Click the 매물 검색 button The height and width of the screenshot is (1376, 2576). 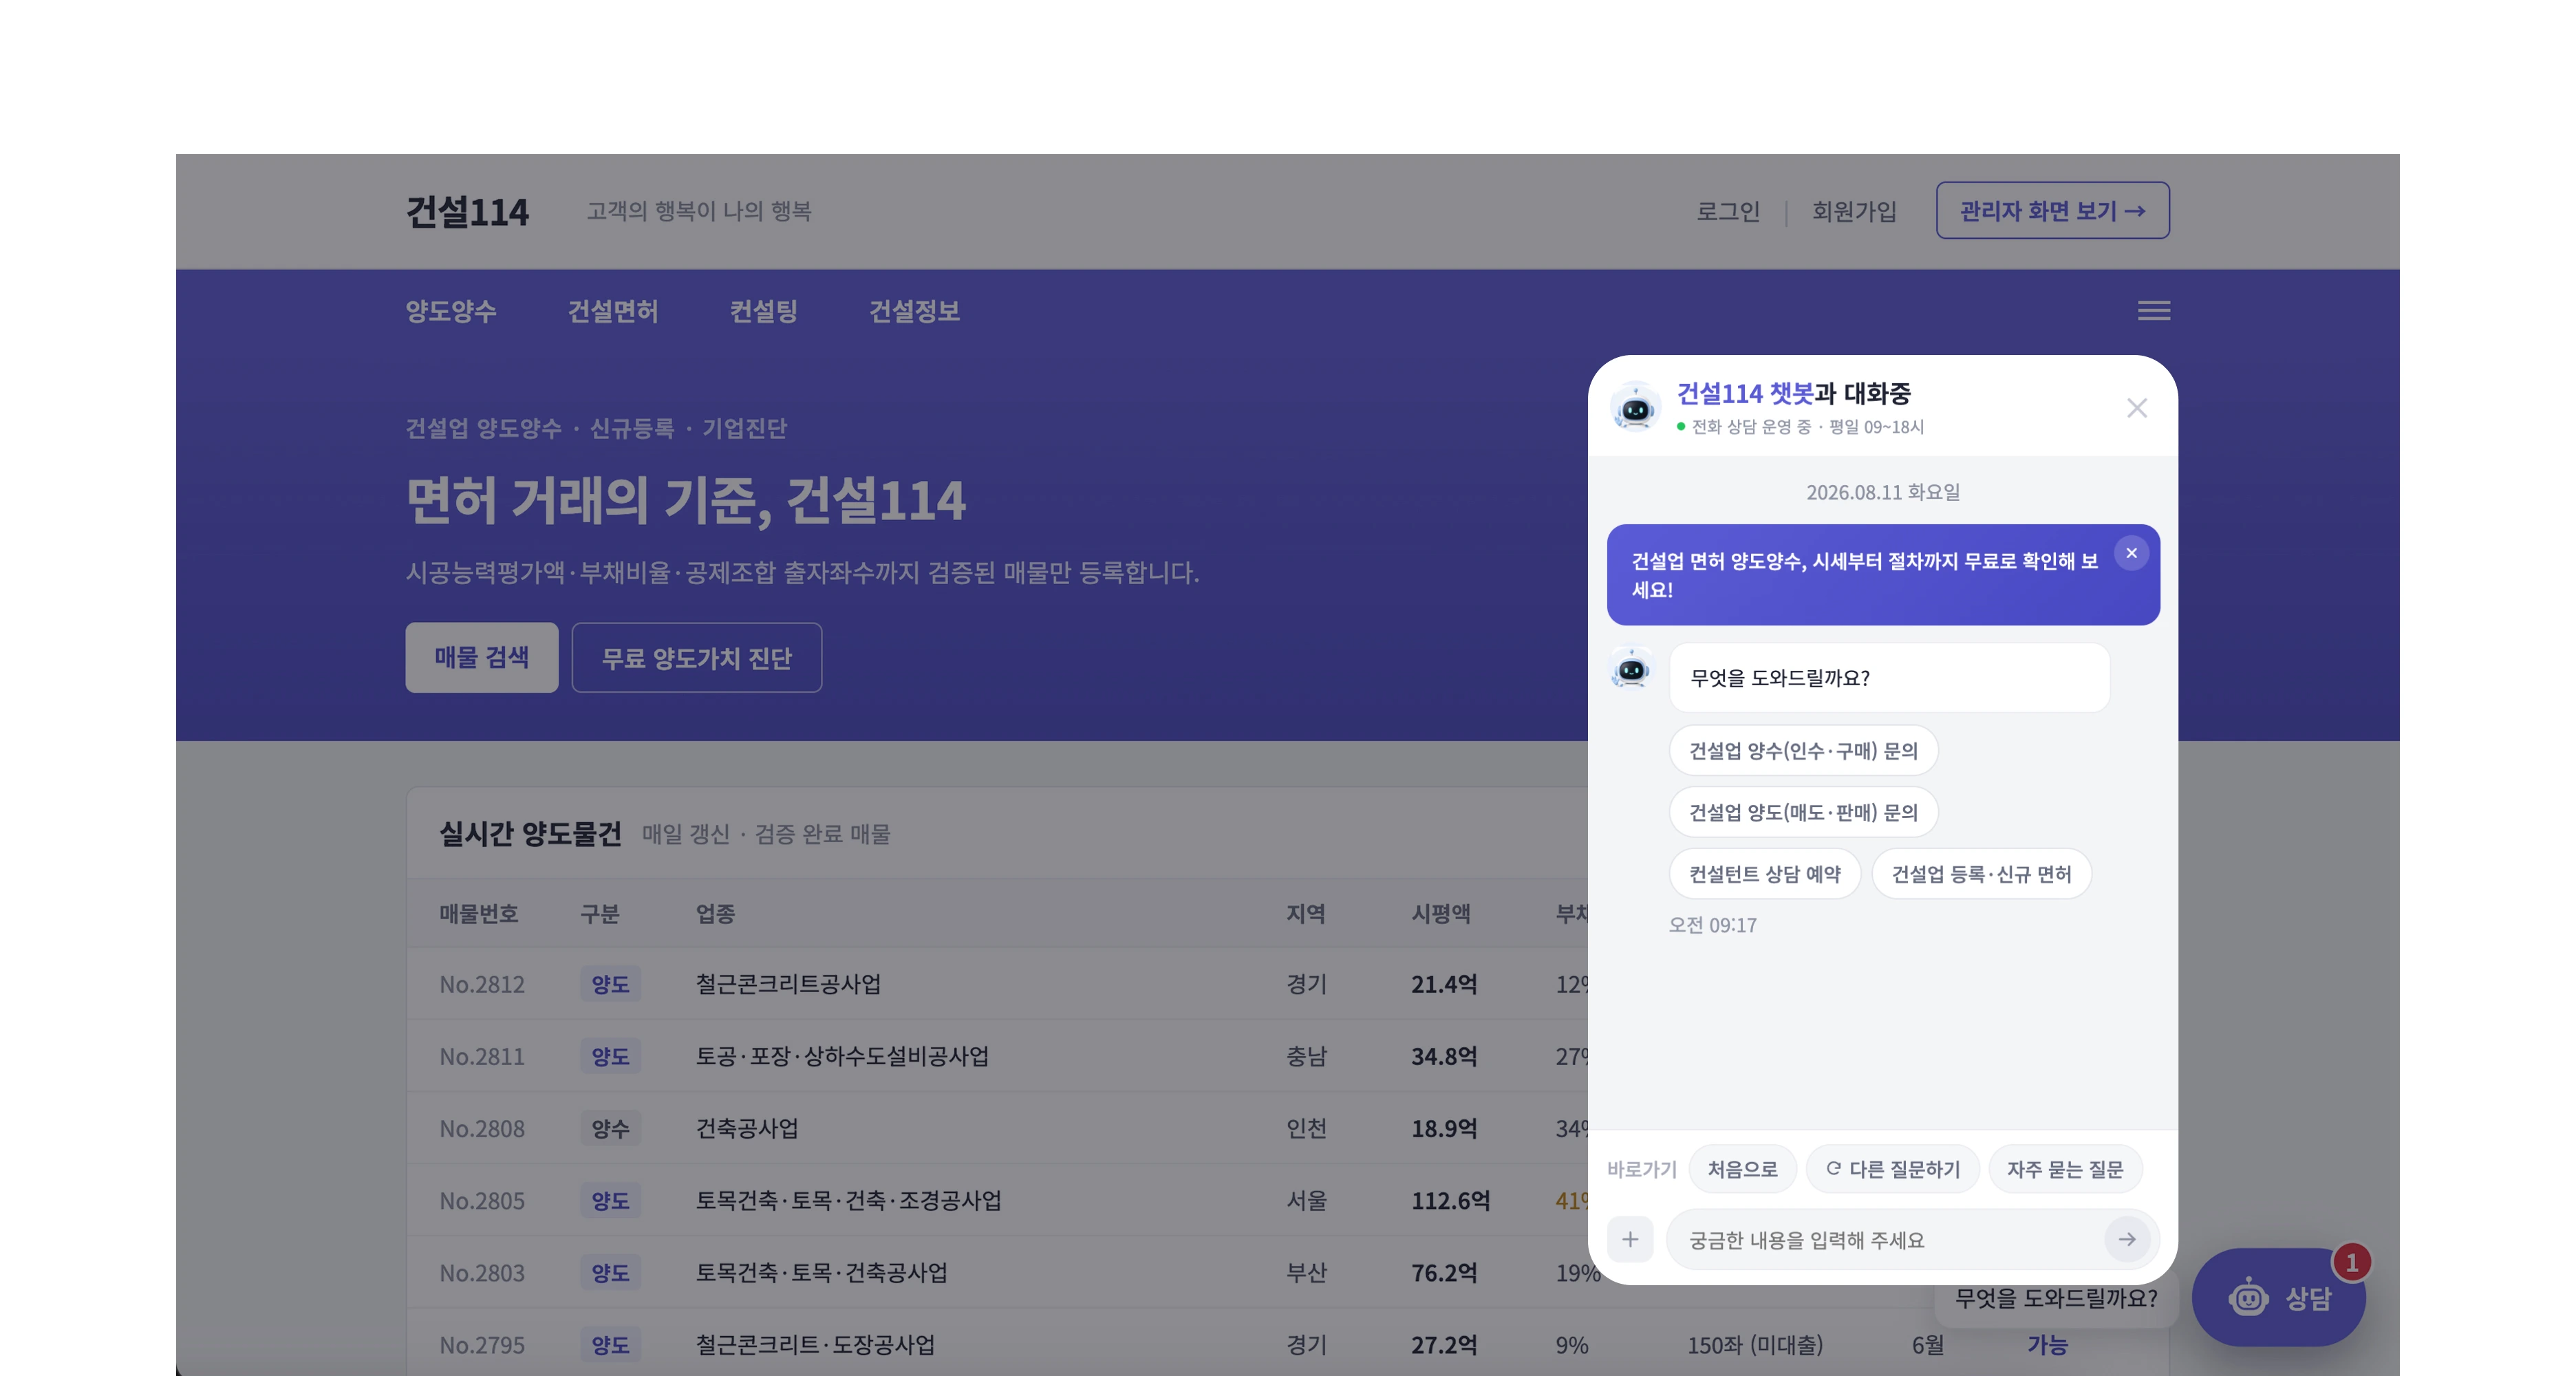click(482, 657)
